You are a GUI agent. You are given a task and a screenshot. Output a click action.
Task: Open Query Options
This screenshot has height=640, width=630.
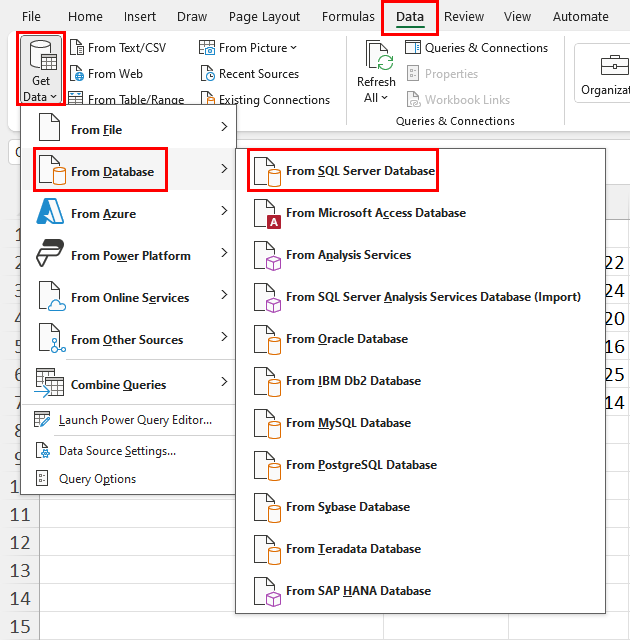pyautogui.click(x=129, y=479)
